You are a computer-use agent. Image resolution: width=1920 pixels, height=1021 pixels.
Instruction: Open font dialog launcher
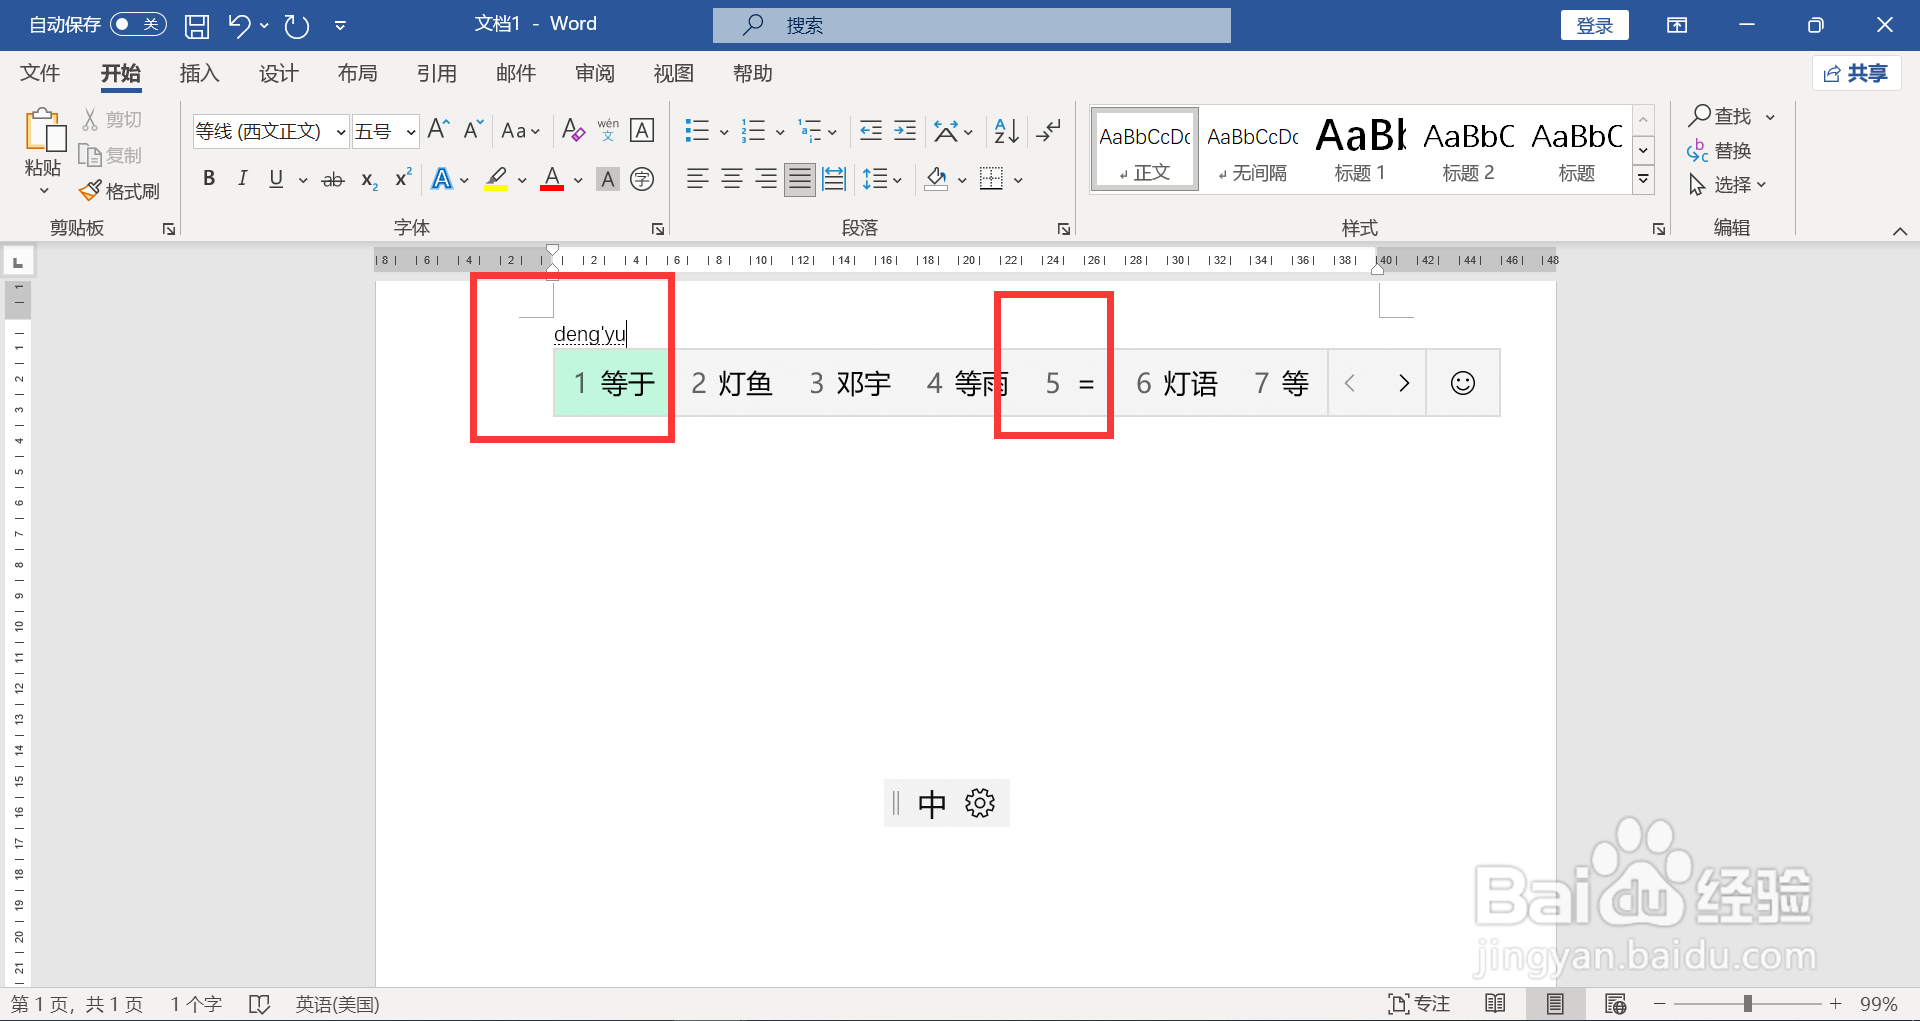[x=658, y=229]
